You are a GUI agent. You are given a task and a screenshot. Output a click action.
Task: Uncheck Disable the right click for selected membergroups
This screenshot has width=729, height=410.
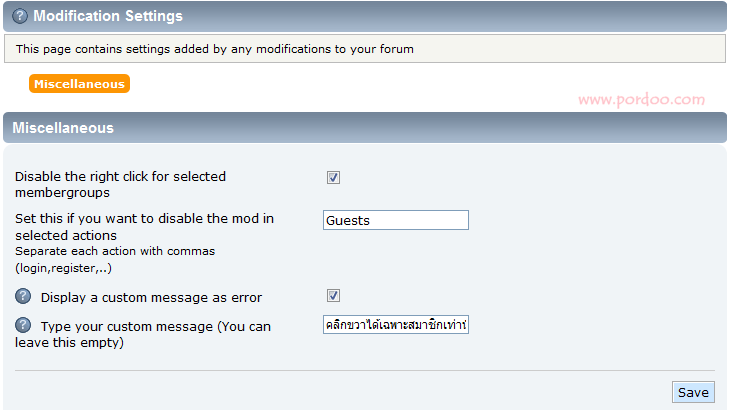pos(333,178)
